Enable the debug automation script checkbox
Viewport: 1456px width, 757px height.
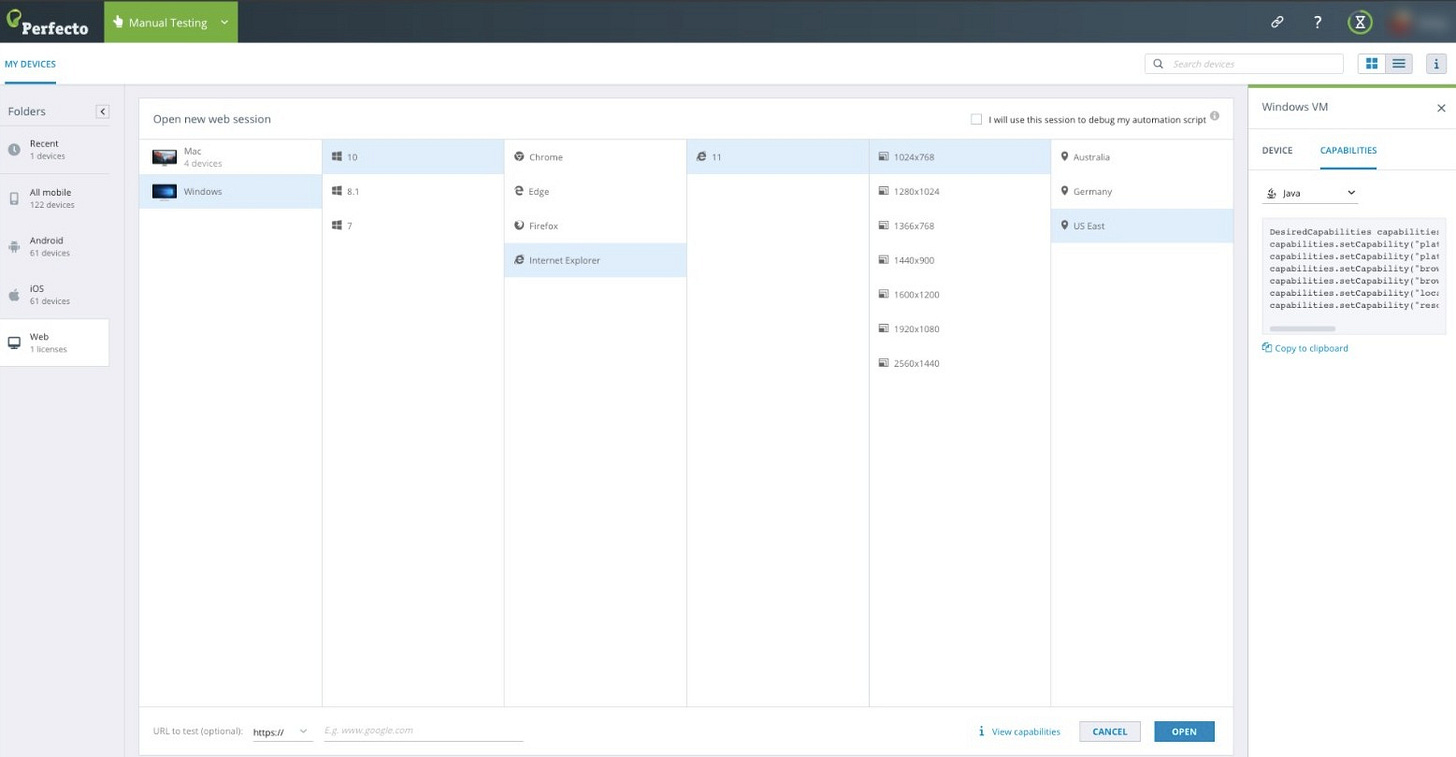click(976, 119)
